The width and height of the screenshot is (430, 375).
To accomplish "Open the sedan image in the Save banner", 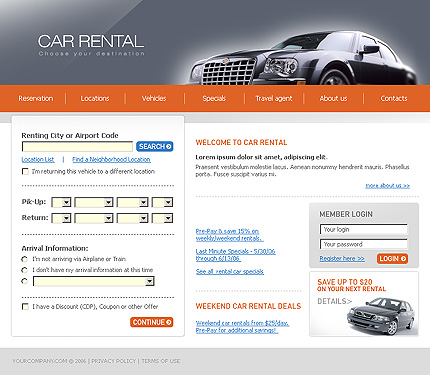I will tap(382, 316).
